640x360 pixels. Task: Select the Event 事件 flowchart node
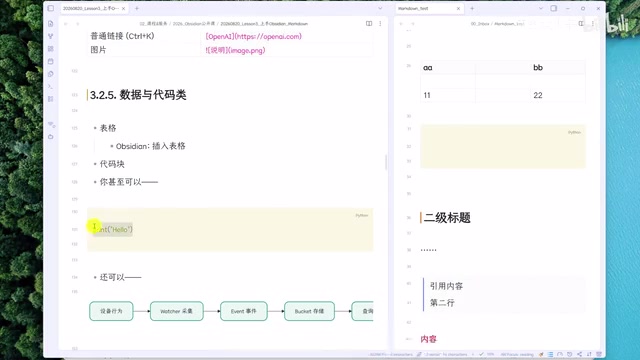244,311
